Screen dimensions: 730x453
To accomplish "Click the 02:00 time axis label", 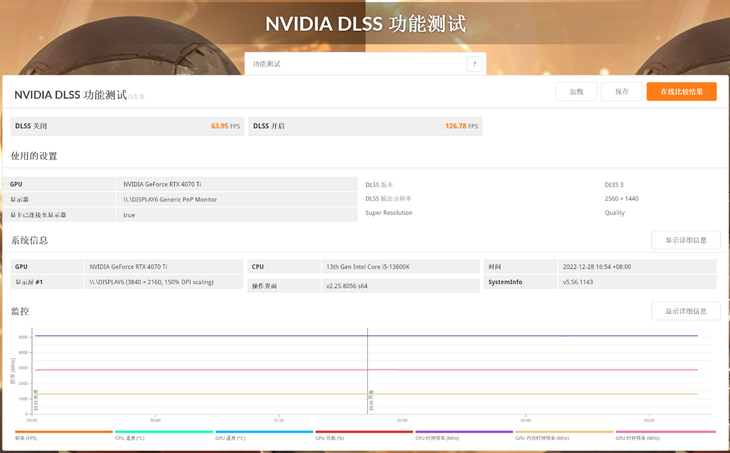I will pos(402,420).
